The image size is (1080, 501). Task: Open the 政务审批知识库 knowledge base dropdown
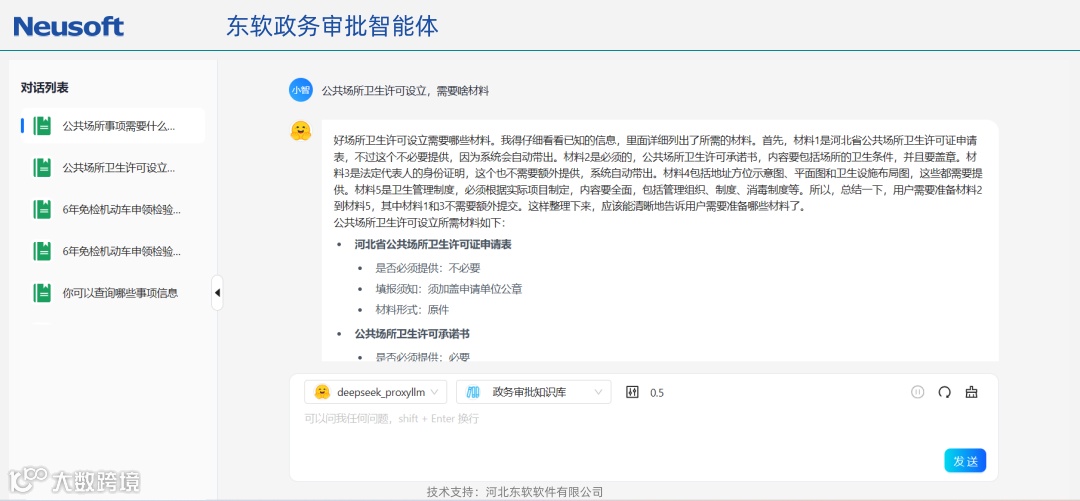[x=533, y=392]
